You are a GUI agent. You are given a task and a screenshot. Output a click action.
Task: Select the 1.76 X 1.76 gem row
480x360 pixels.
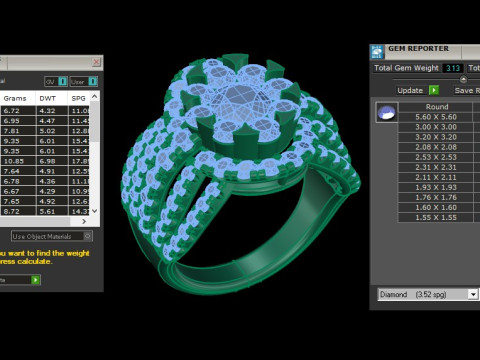click(436, 197)
